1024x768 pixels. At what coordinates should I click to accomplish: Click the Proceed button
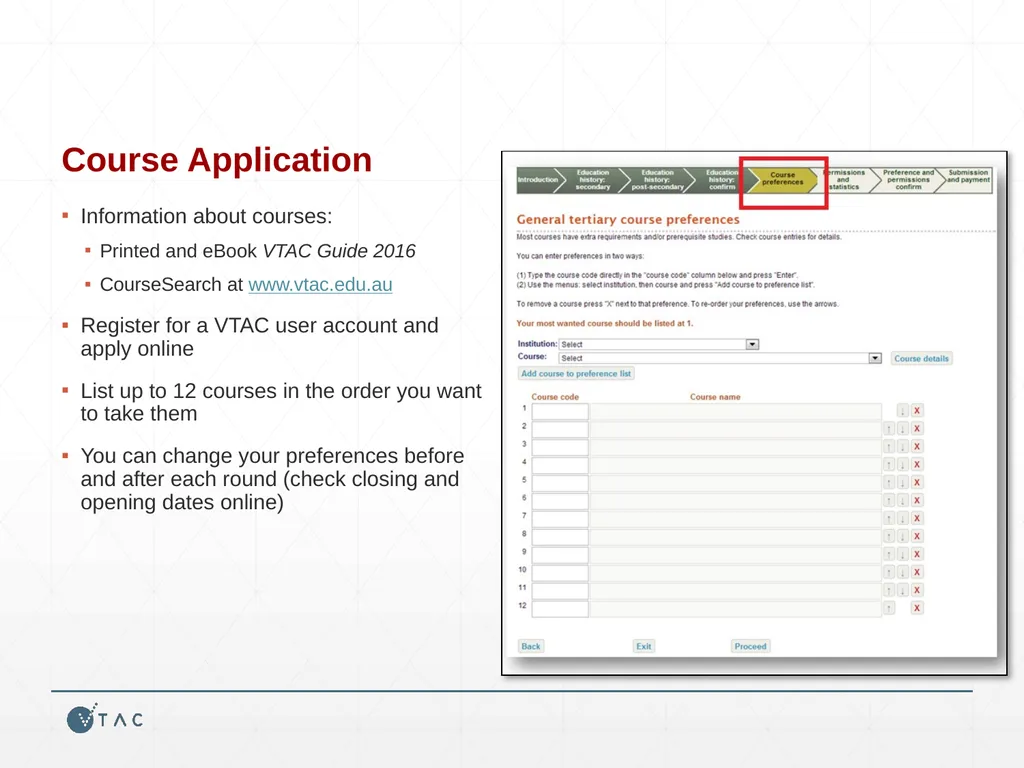[x=750, y=647]
